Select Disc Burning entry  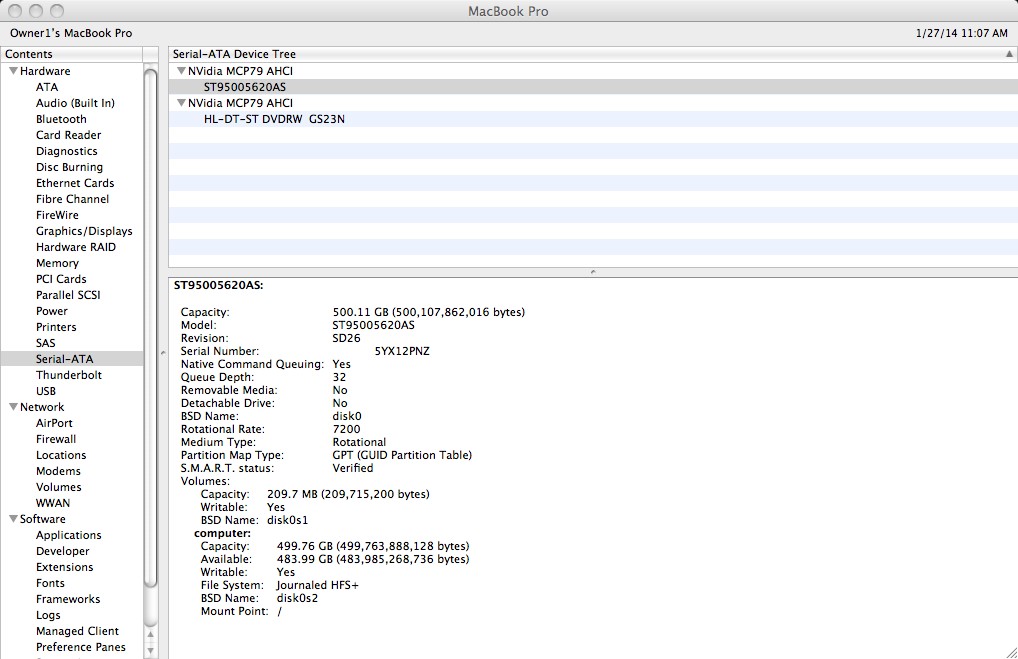pos(69,167)
